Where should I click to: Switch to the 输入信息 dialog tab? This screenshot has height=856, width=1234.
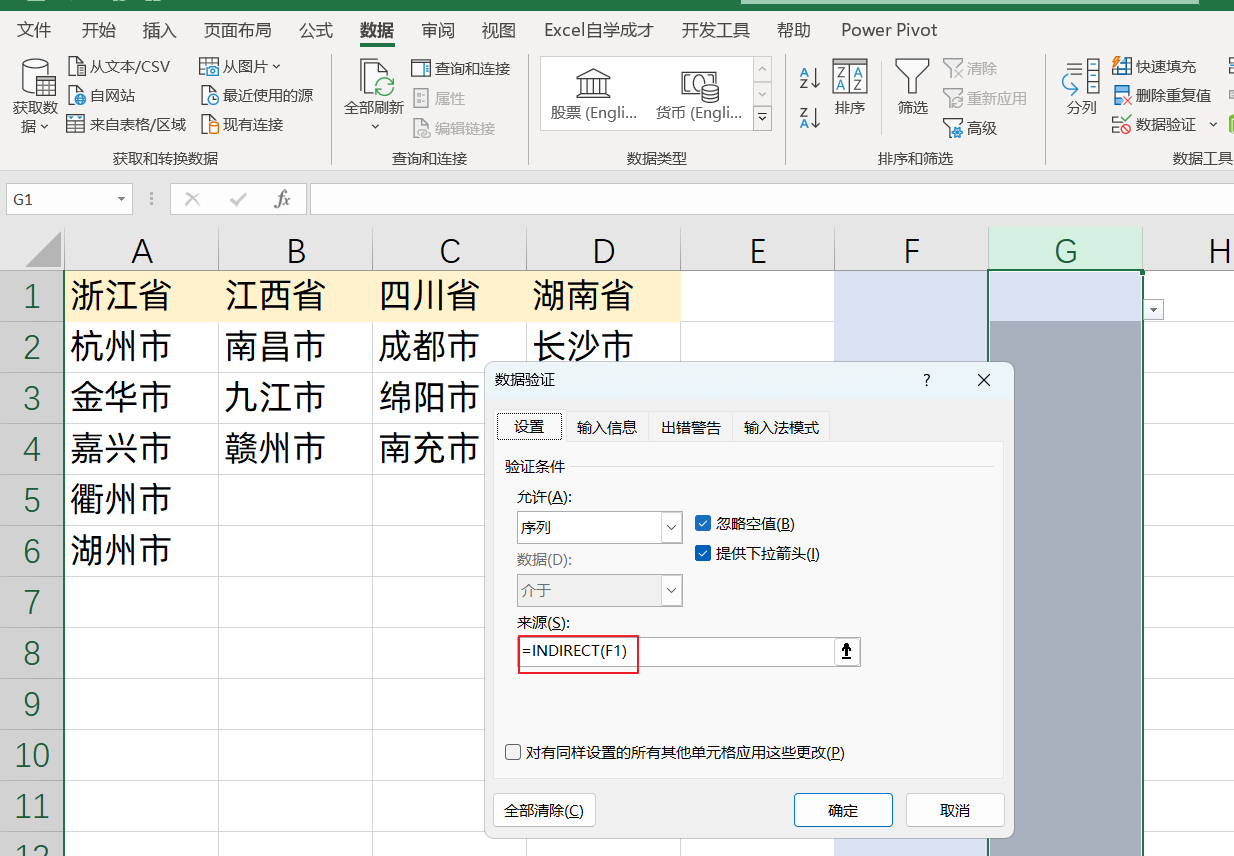pos(607,427)
